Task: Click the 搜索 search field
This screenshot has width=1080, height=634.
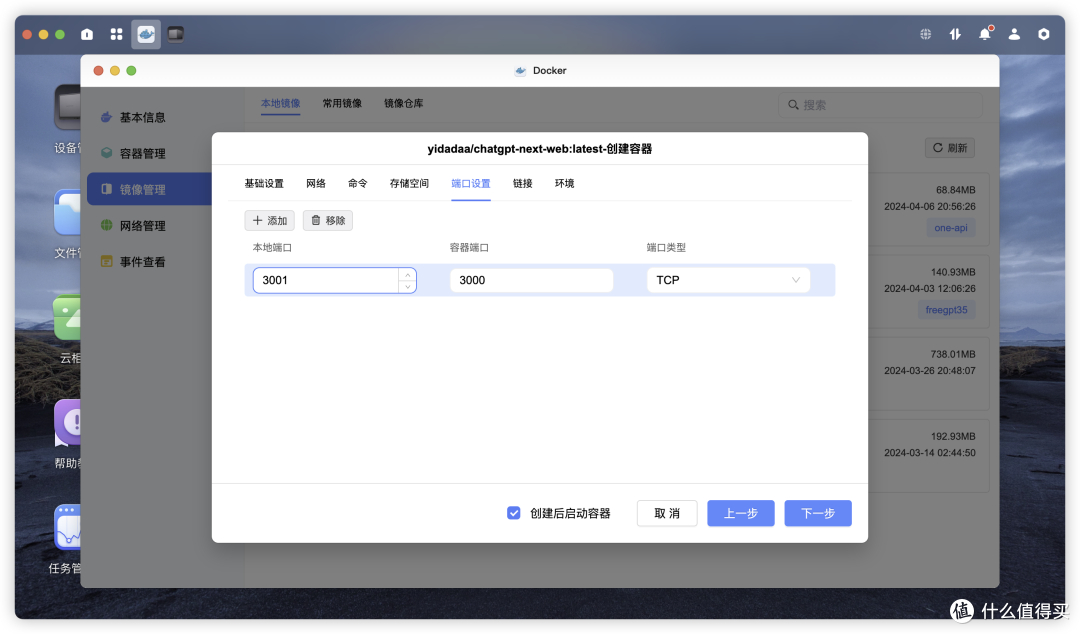Action: pyautogui.click(x=880, y=105)
